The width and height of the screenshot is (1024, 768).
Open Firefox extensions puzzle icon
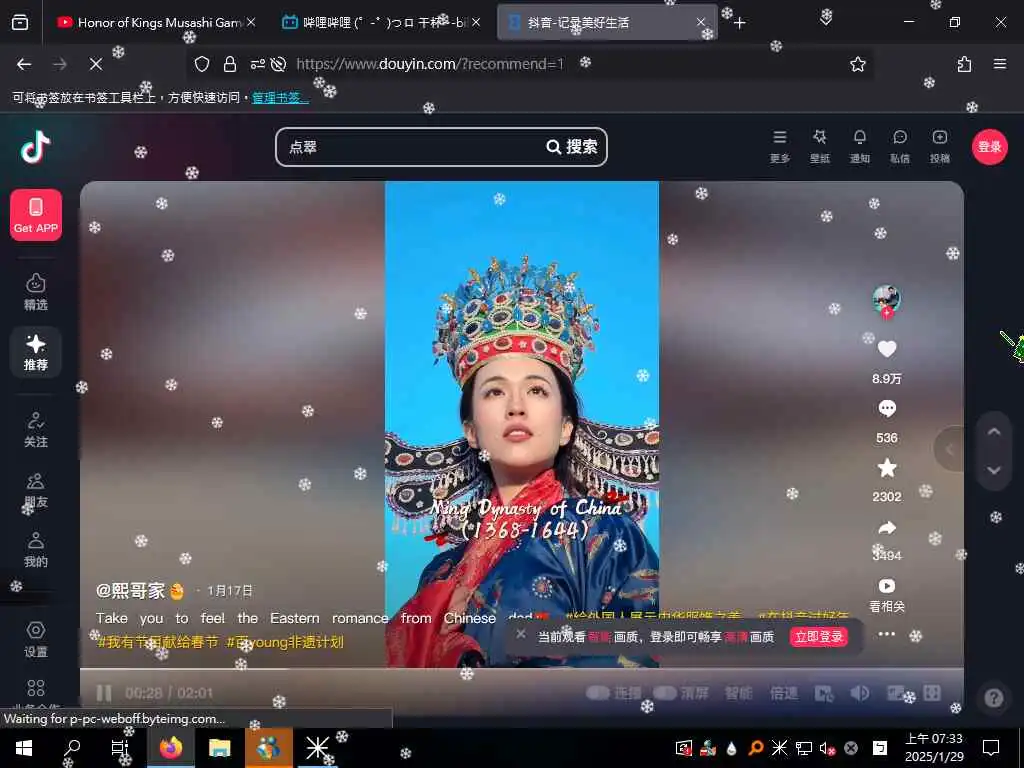tap(965, 64)
